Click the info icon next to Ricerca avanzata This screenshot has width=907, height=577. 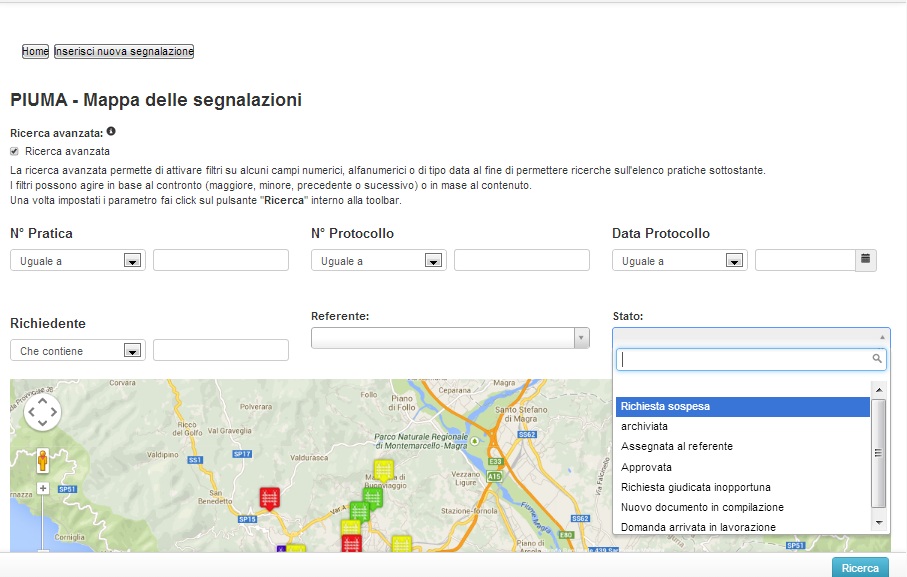click(x=111, y=131)
